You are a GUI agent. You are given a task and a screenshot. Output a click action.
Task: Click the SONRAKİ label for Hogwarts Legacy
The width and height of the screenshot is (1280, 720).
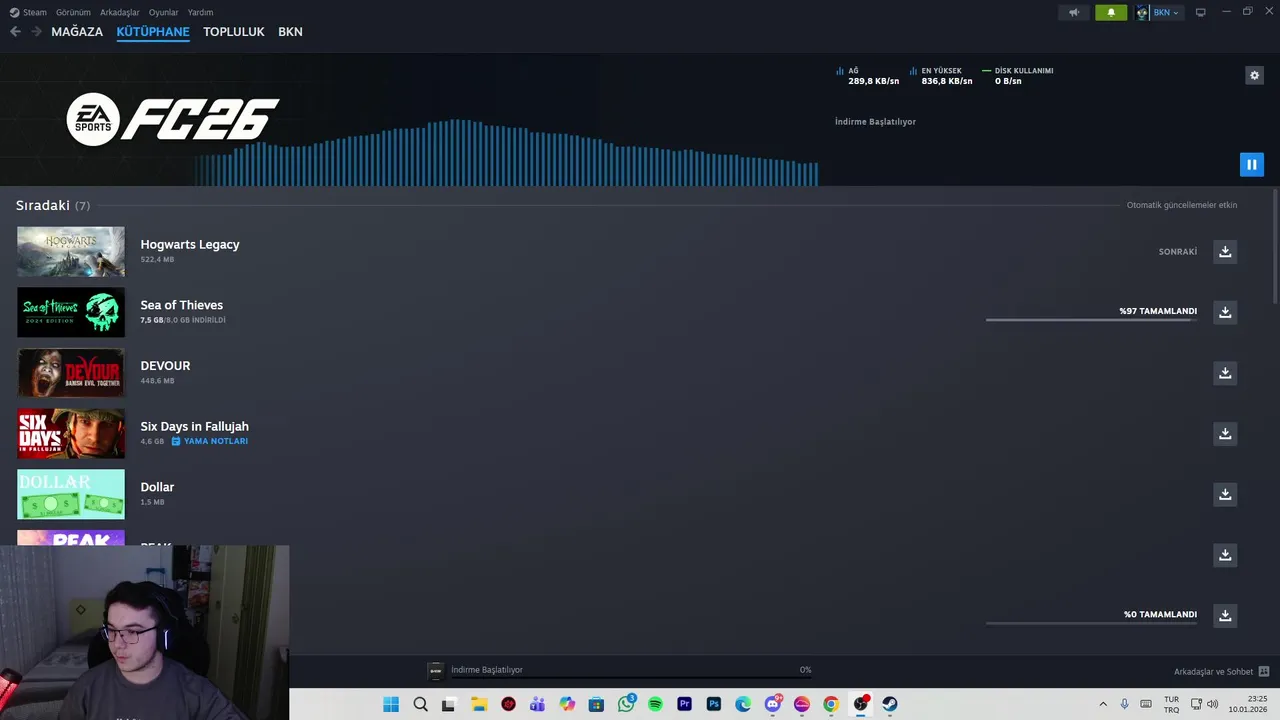tap(1178, 252)
